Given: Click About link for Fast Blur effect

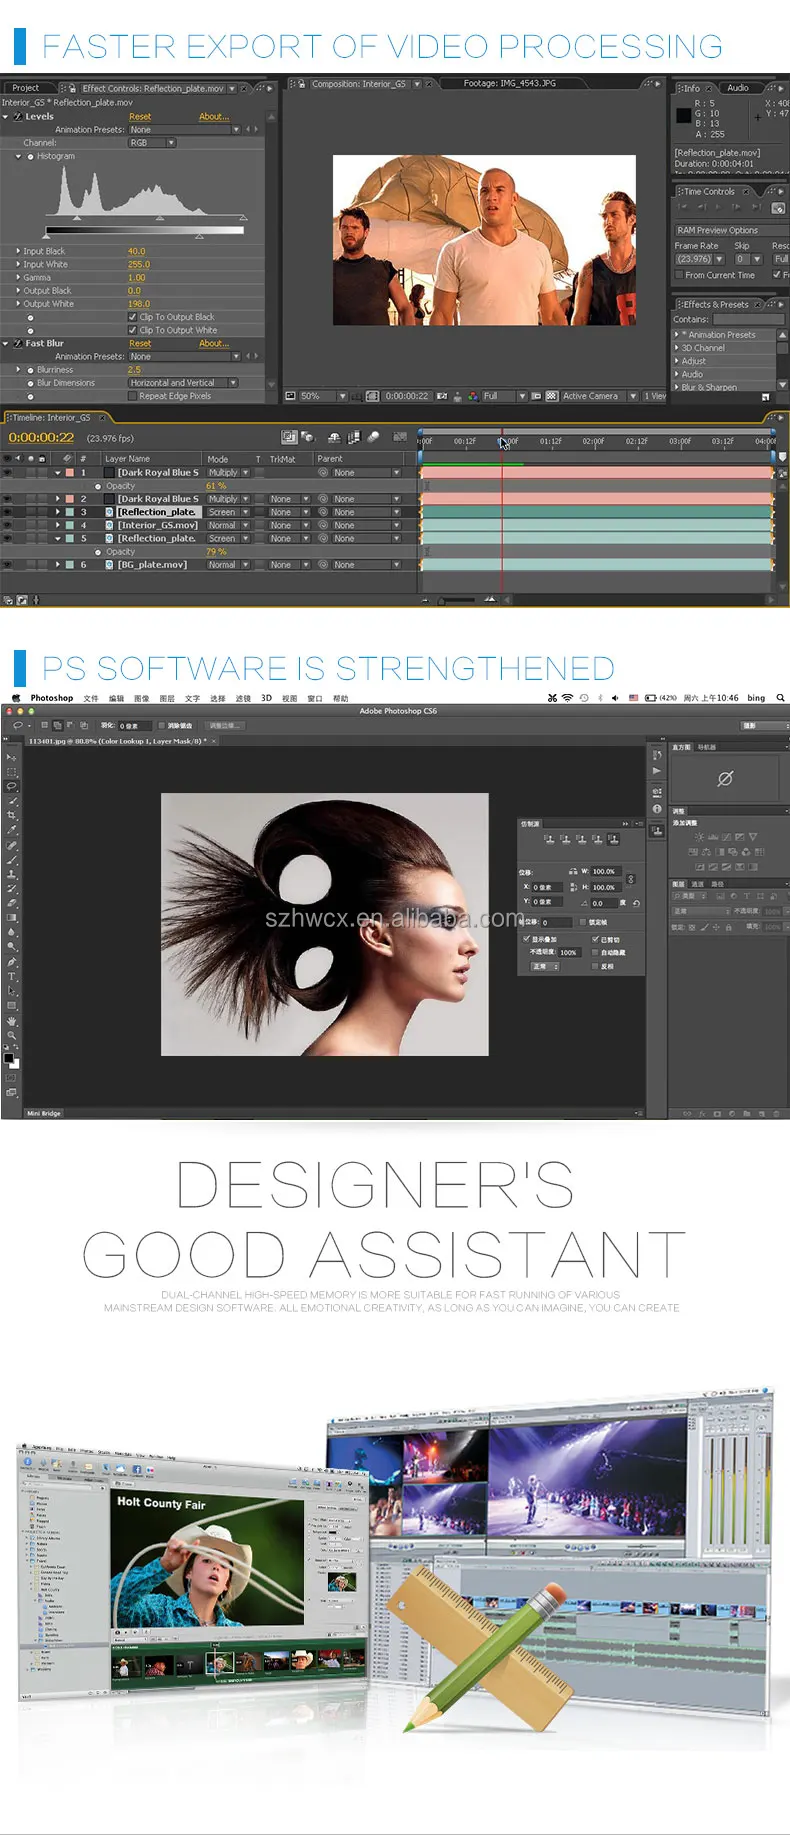Looking at the screenshot, I should 213,344.
